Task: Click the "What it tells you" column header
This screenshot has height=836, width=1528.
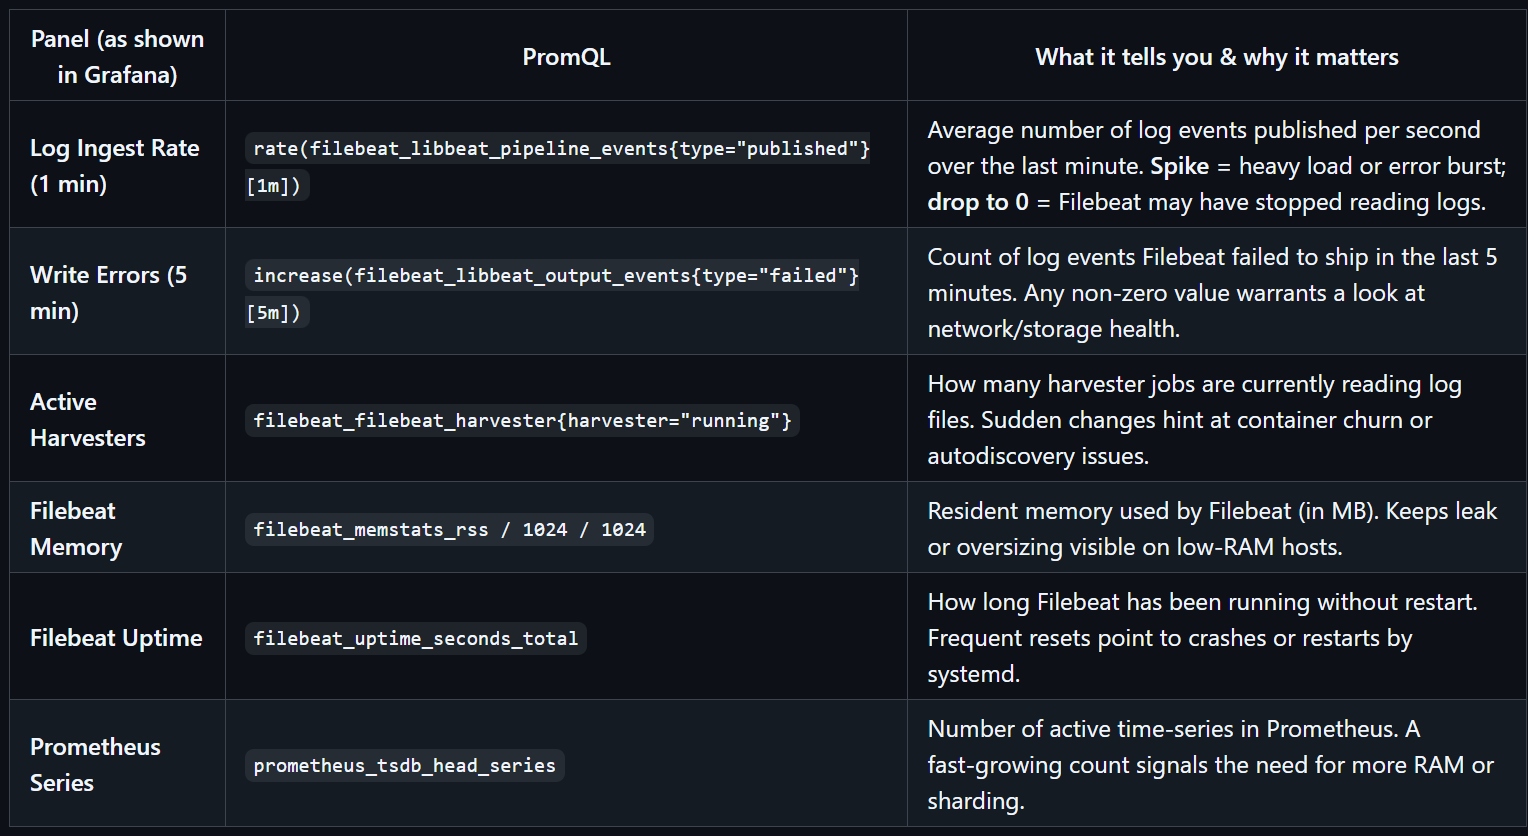Action: [1216, 57]
